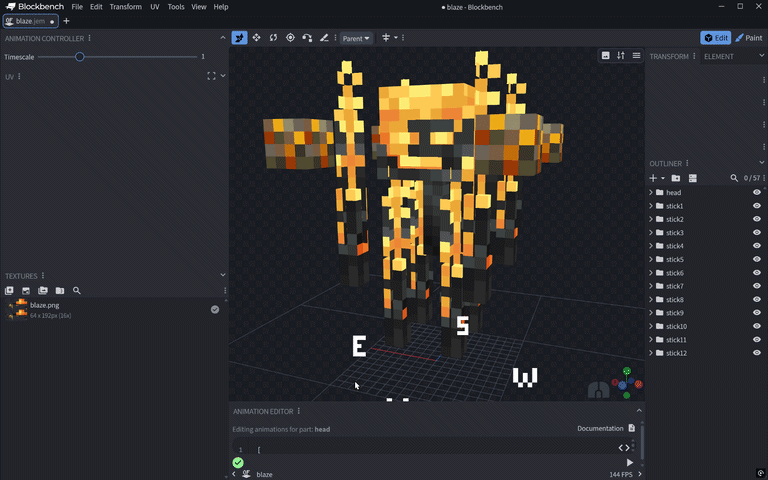Collapse the Textures panel
This screenshot has width=768, height=480.
(223, 275)
